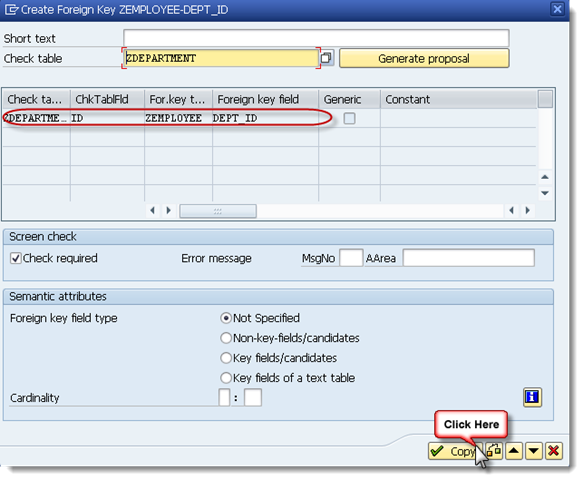Select the Key fields/candidates radio button

click(x=226, y=358)
